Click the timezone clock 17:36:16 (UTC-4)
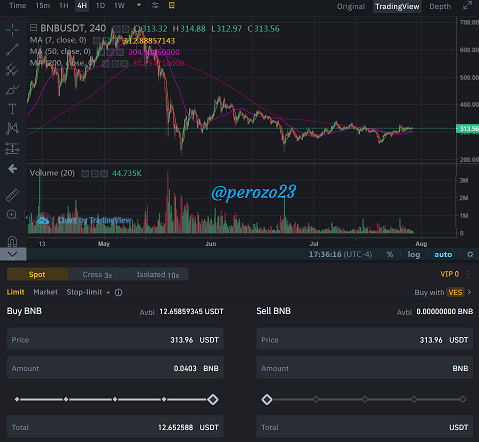 point(340,254)
